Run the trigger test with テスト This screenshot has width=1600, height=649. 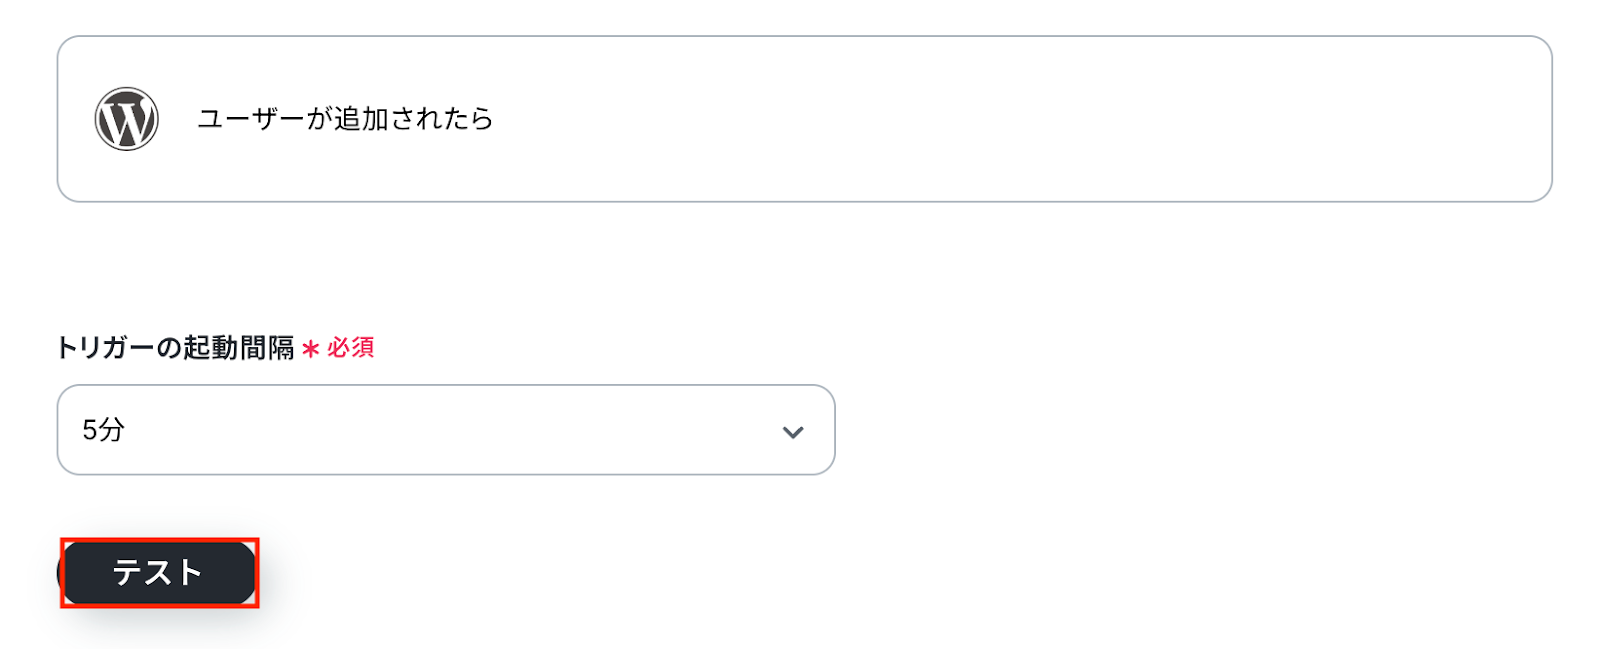[x=158, y=573]
